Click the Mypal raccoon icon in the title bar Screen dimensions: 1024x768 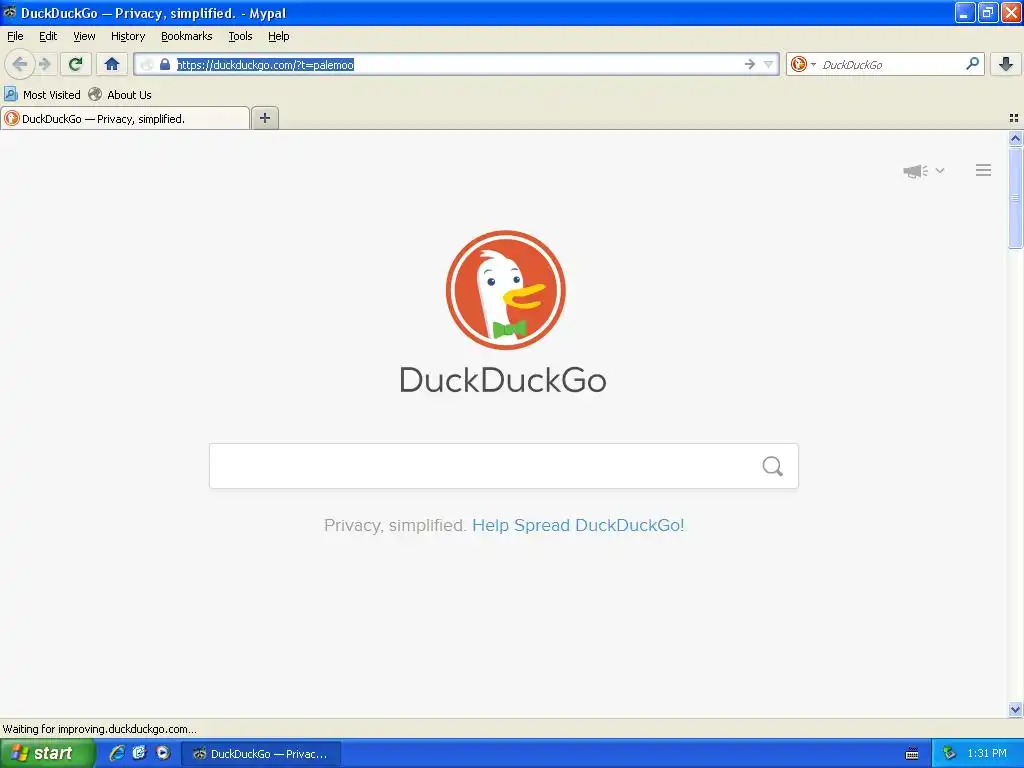[x=10, y=12]
